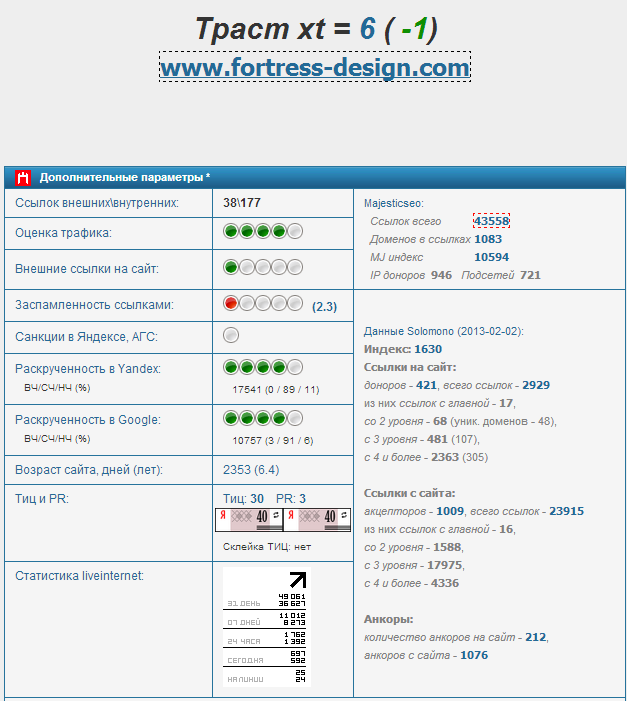Click the Yandex promotion rating dots
This screenshot has height=701, width=627.
coord(263,367)
